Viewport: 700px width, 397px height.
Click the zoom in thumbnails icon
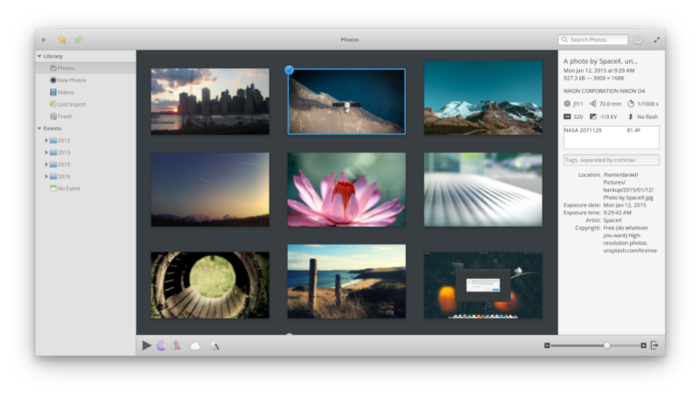point(643,345)
